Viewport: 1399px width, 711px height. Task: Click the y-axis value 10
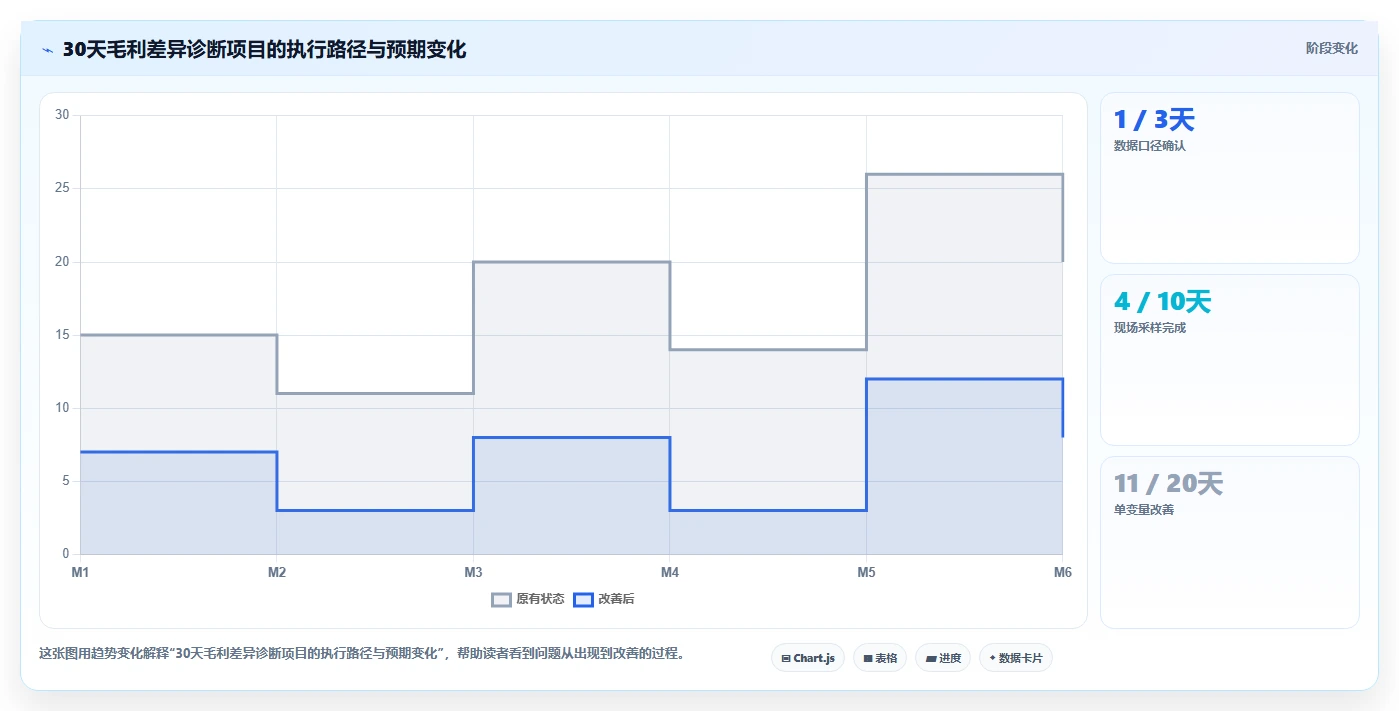62,408
